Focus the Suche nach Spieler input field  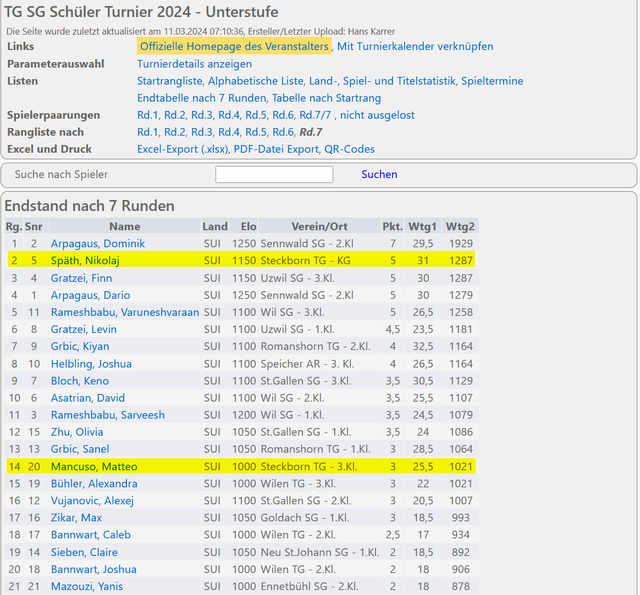click(274, 174)
